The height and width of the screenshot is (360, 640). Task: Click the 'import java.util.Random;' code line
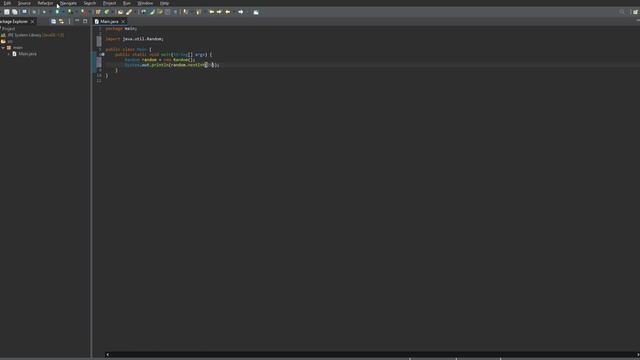(x=134, y=39)
